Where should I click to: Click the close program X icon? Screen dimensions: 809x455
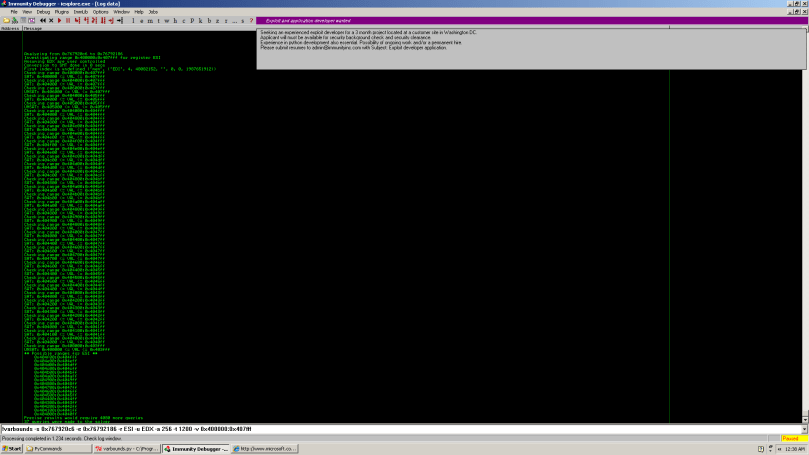49,20
